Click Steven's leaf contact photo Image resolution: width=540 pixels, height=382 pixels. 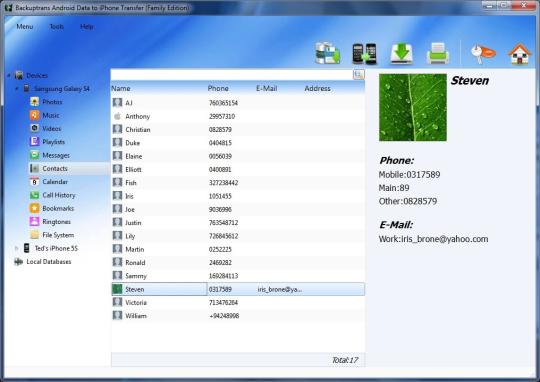413,107
